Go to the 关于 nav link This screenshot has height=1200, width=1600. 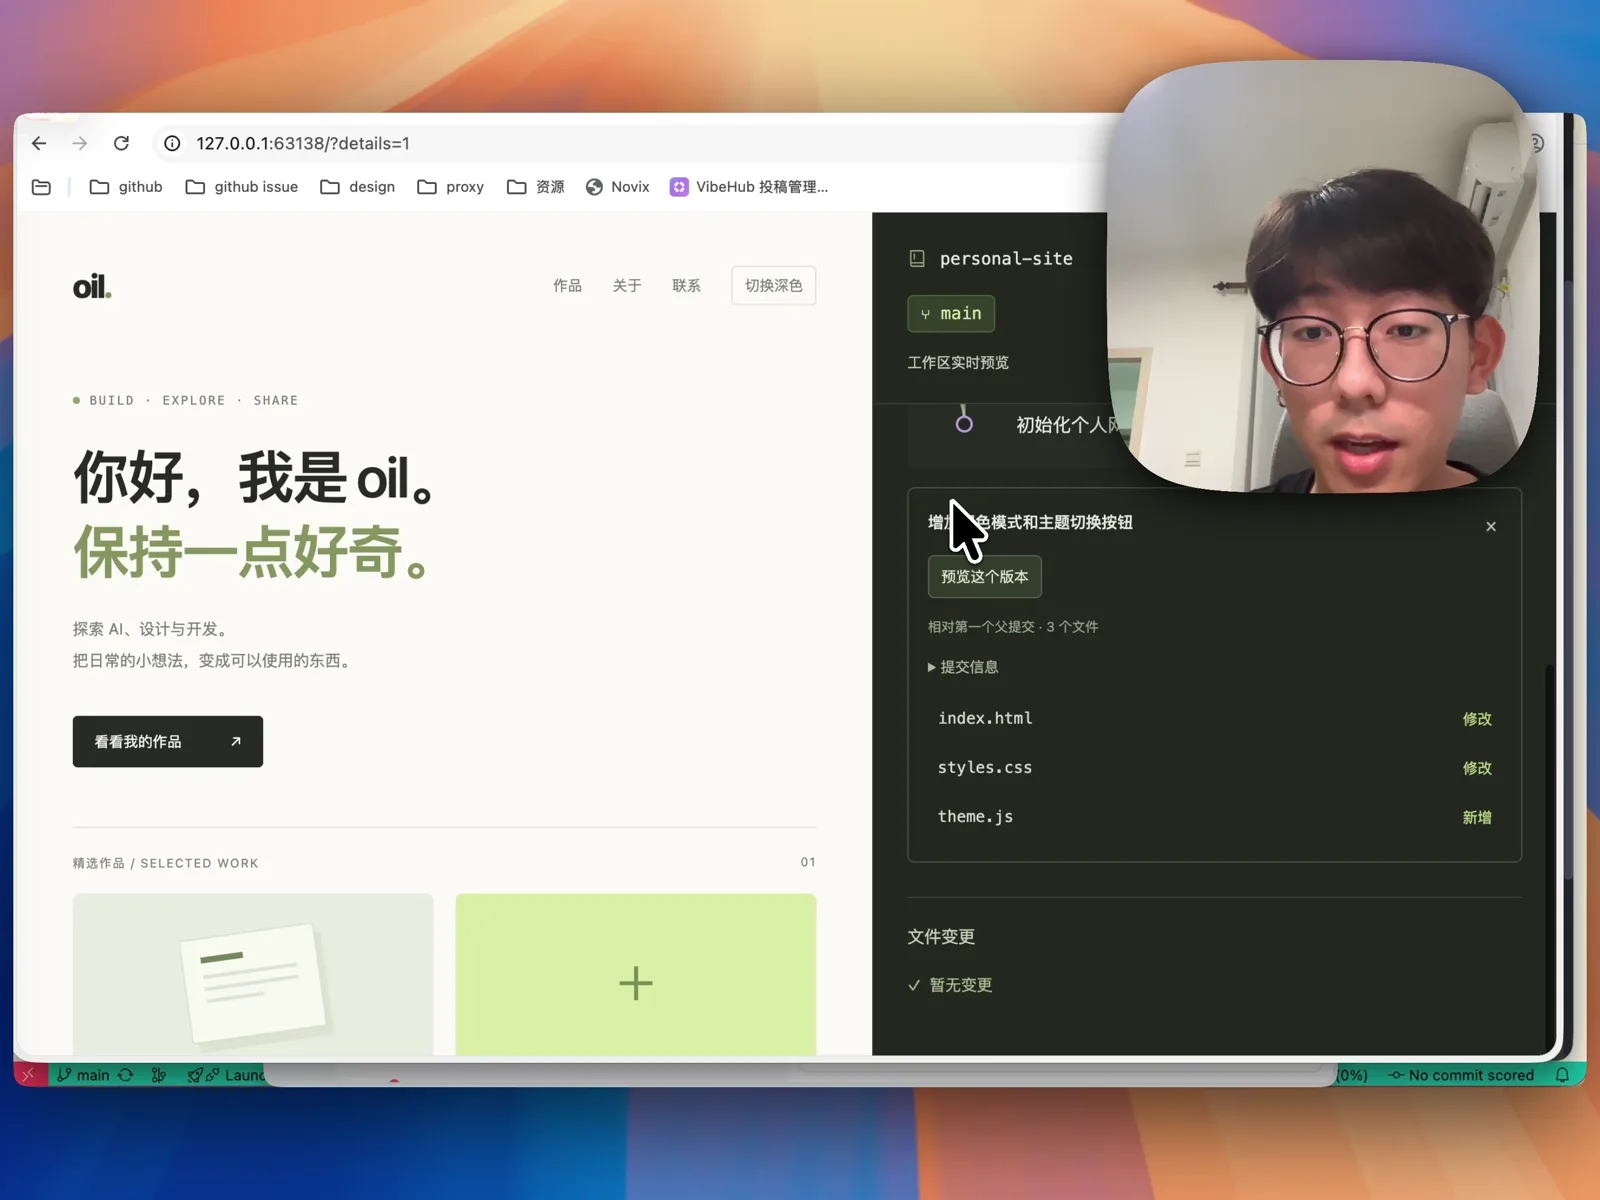point(627,286)
